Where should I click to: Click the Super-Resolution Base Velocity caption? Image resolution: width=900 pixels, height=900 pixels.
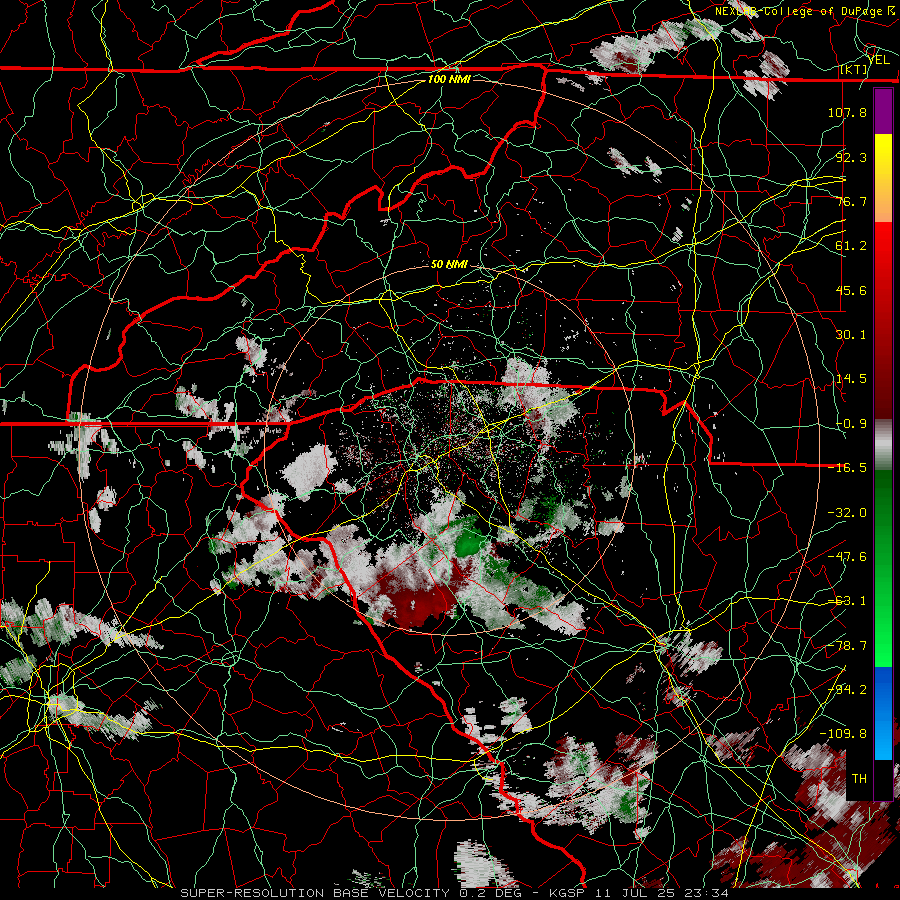point(455,893)
